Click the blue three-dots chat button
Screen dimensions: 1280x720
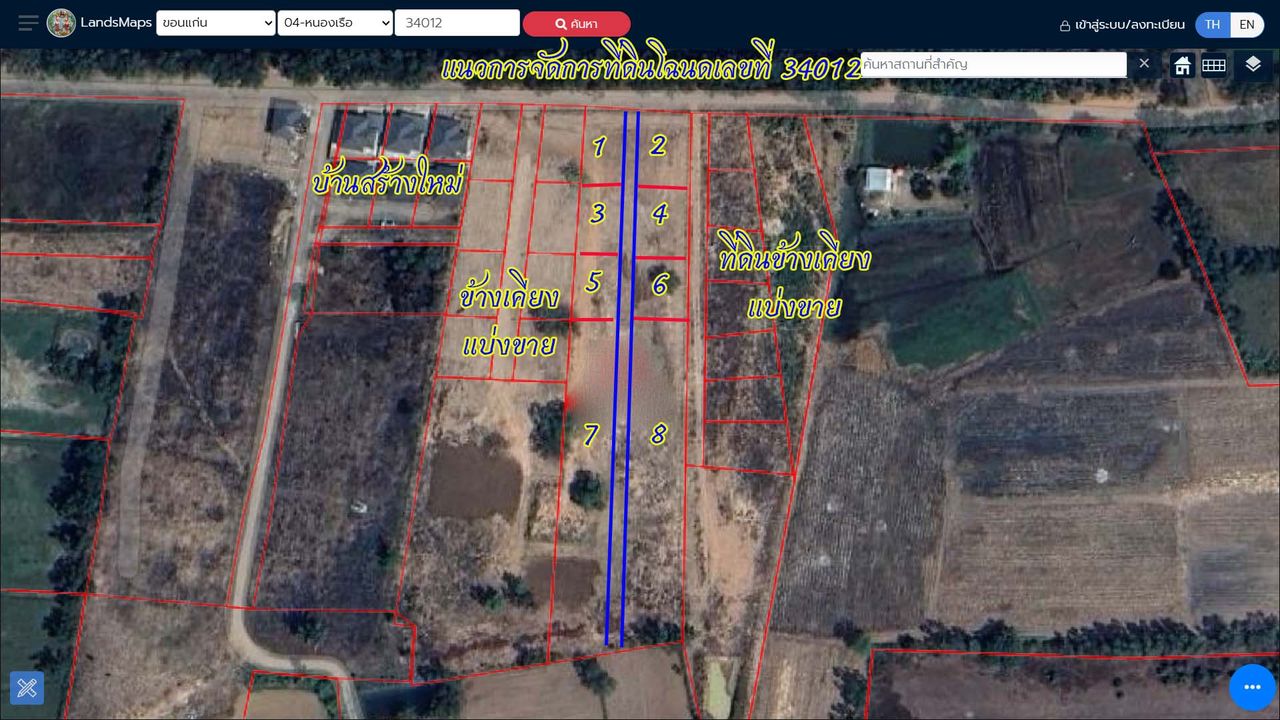click(x=1252, y=687)
